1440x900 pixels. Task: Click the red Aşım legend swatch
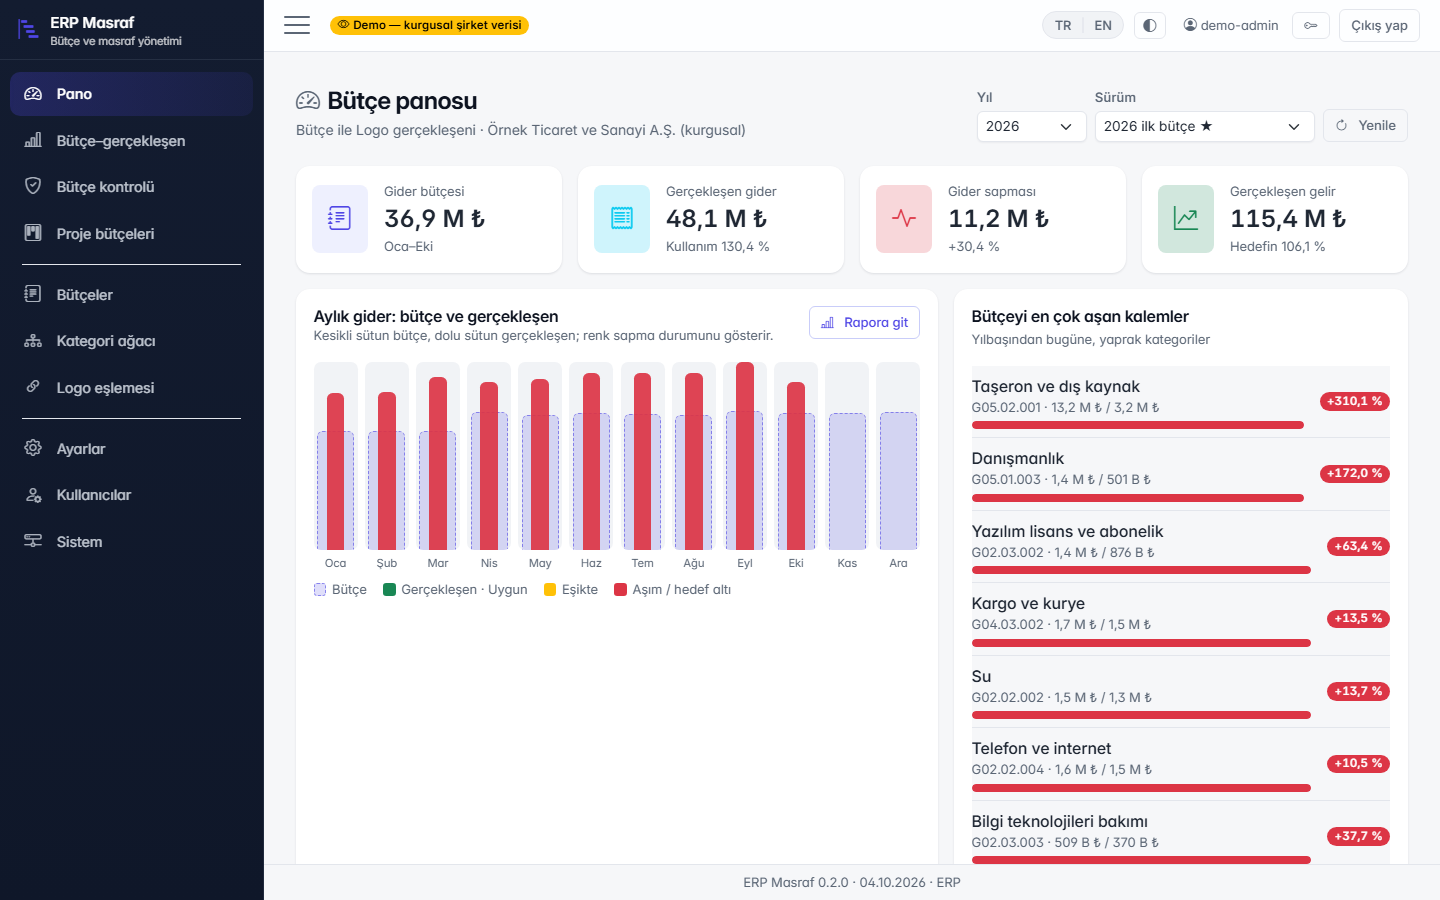620,590
